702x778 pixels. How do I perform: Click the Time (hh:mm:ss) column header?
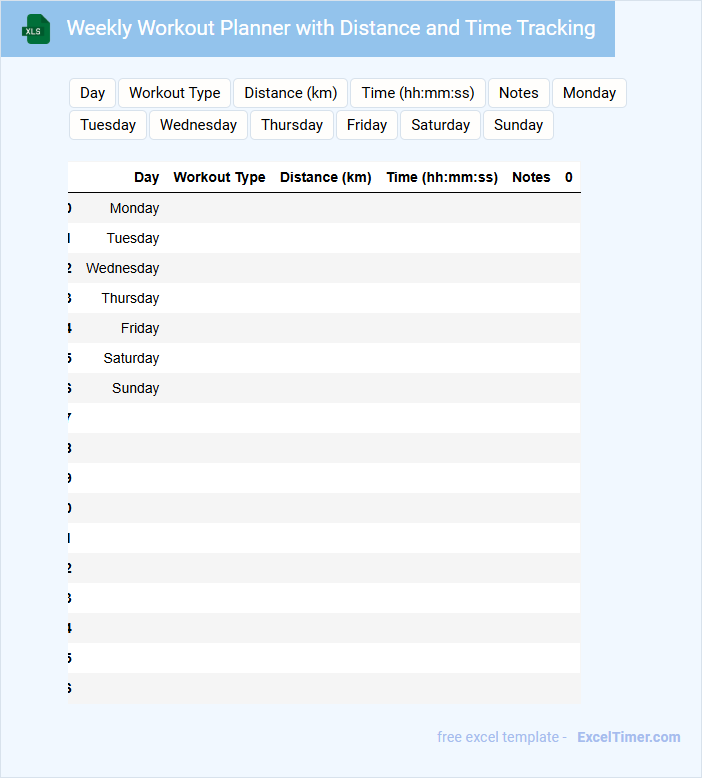point(442,177)
